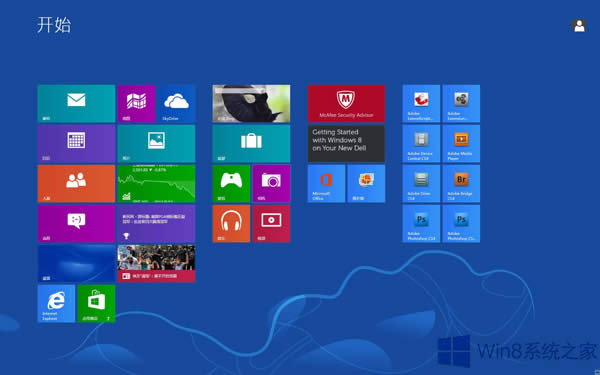
Task: Launch Internet Explorer tile
Action: (x=56, y=303)
